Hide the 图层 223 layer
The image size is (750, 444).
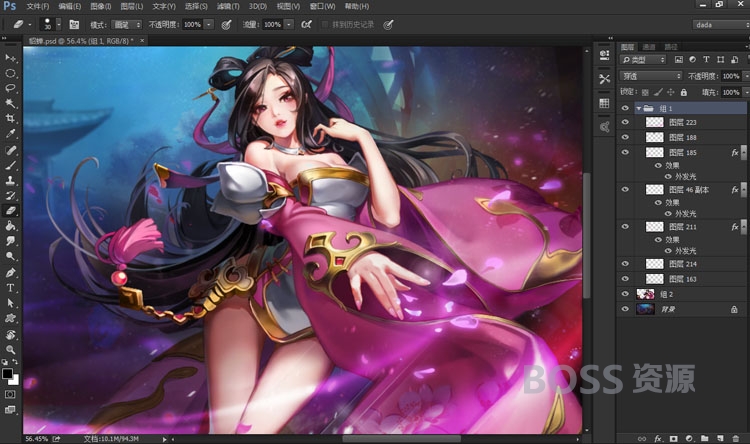tap(625, 122)
